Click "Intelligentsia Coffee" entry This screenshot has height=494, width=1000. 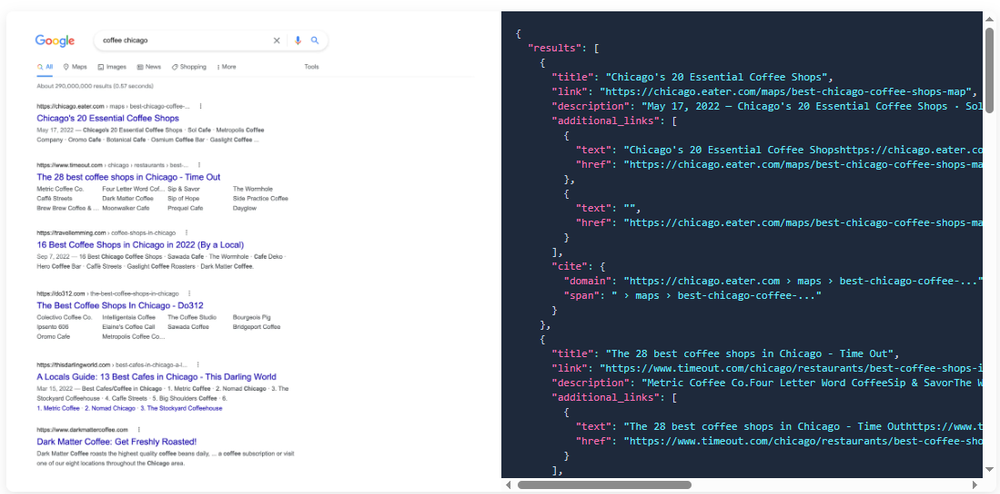pyautogui.click(x=129, y=317)
